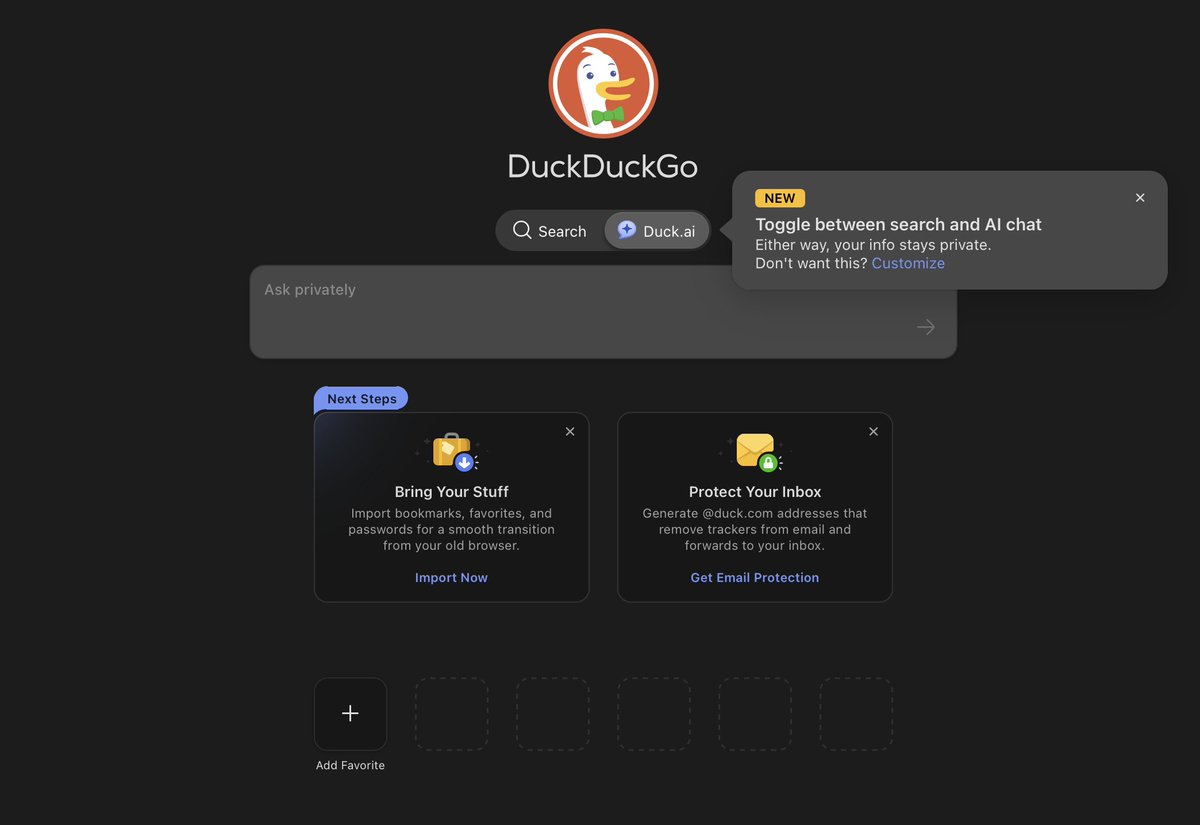Dismiss the Bring Your Stuff card

click(x=570, y=431)
